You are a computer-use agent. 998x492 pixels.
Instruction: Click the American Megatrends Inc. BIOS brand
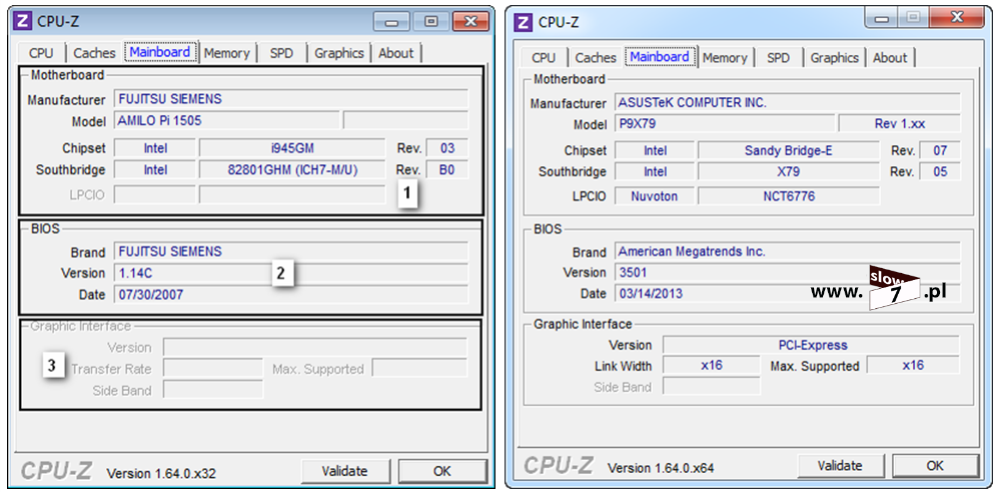788,251
